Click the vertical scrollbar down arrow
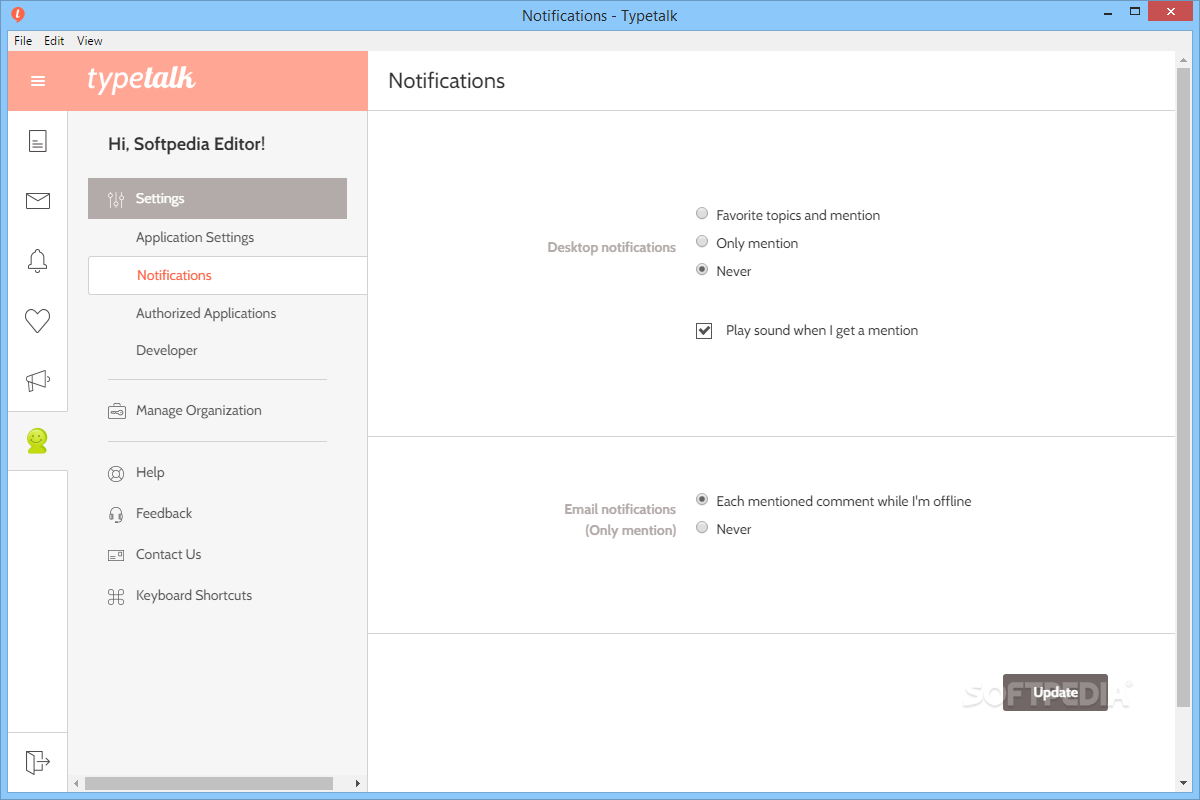 click(x=1184, y=784)
